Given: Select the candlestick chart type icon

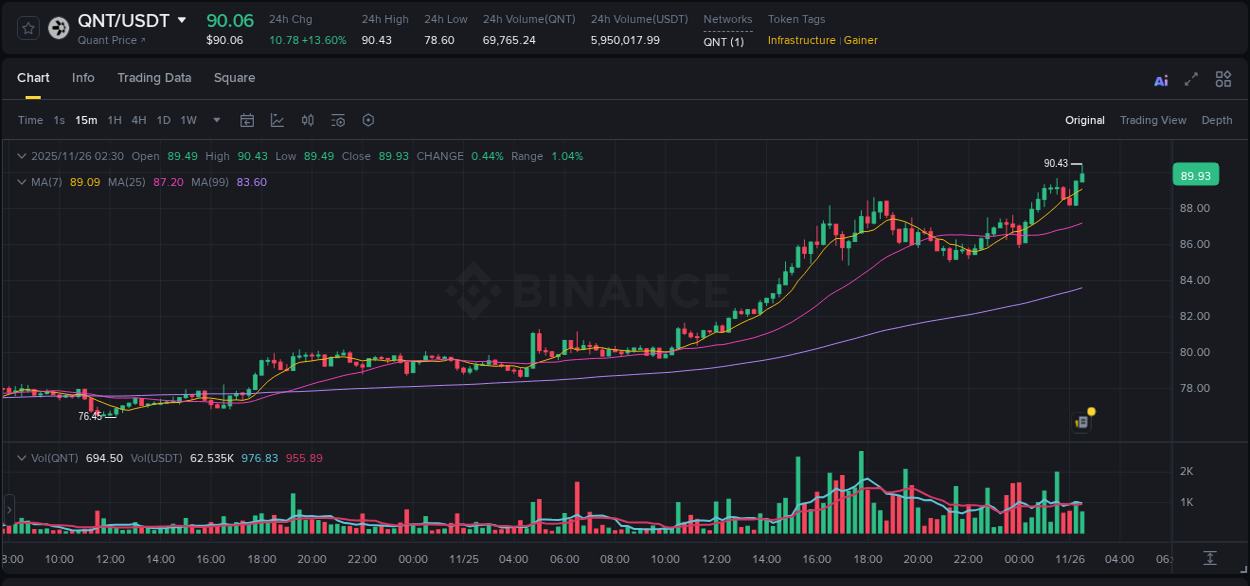Looking at the screenshot, I should click(x=307, y=120).
